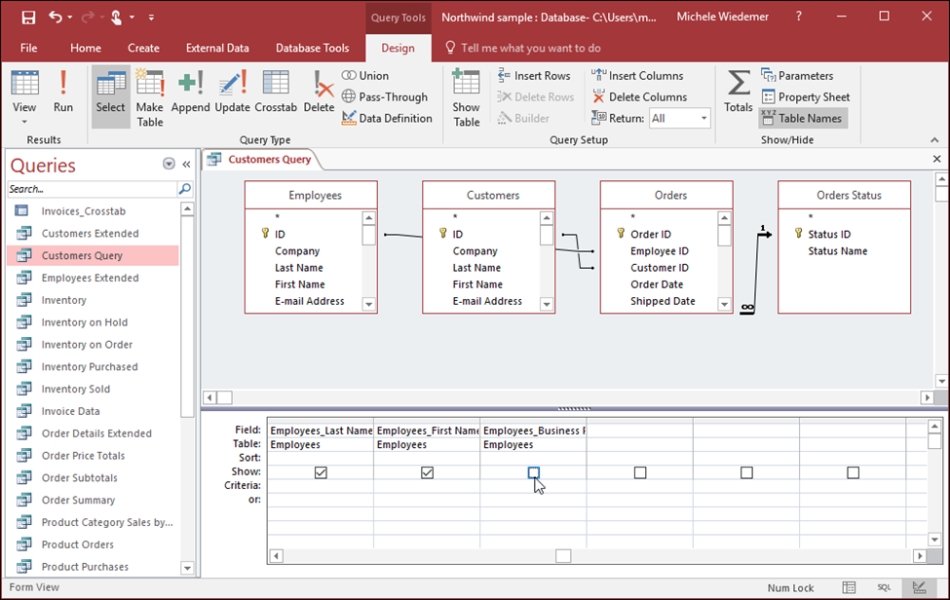The image size is (950, 600).
Task: Select Product Orders query
Action: (x=78, y=544)
